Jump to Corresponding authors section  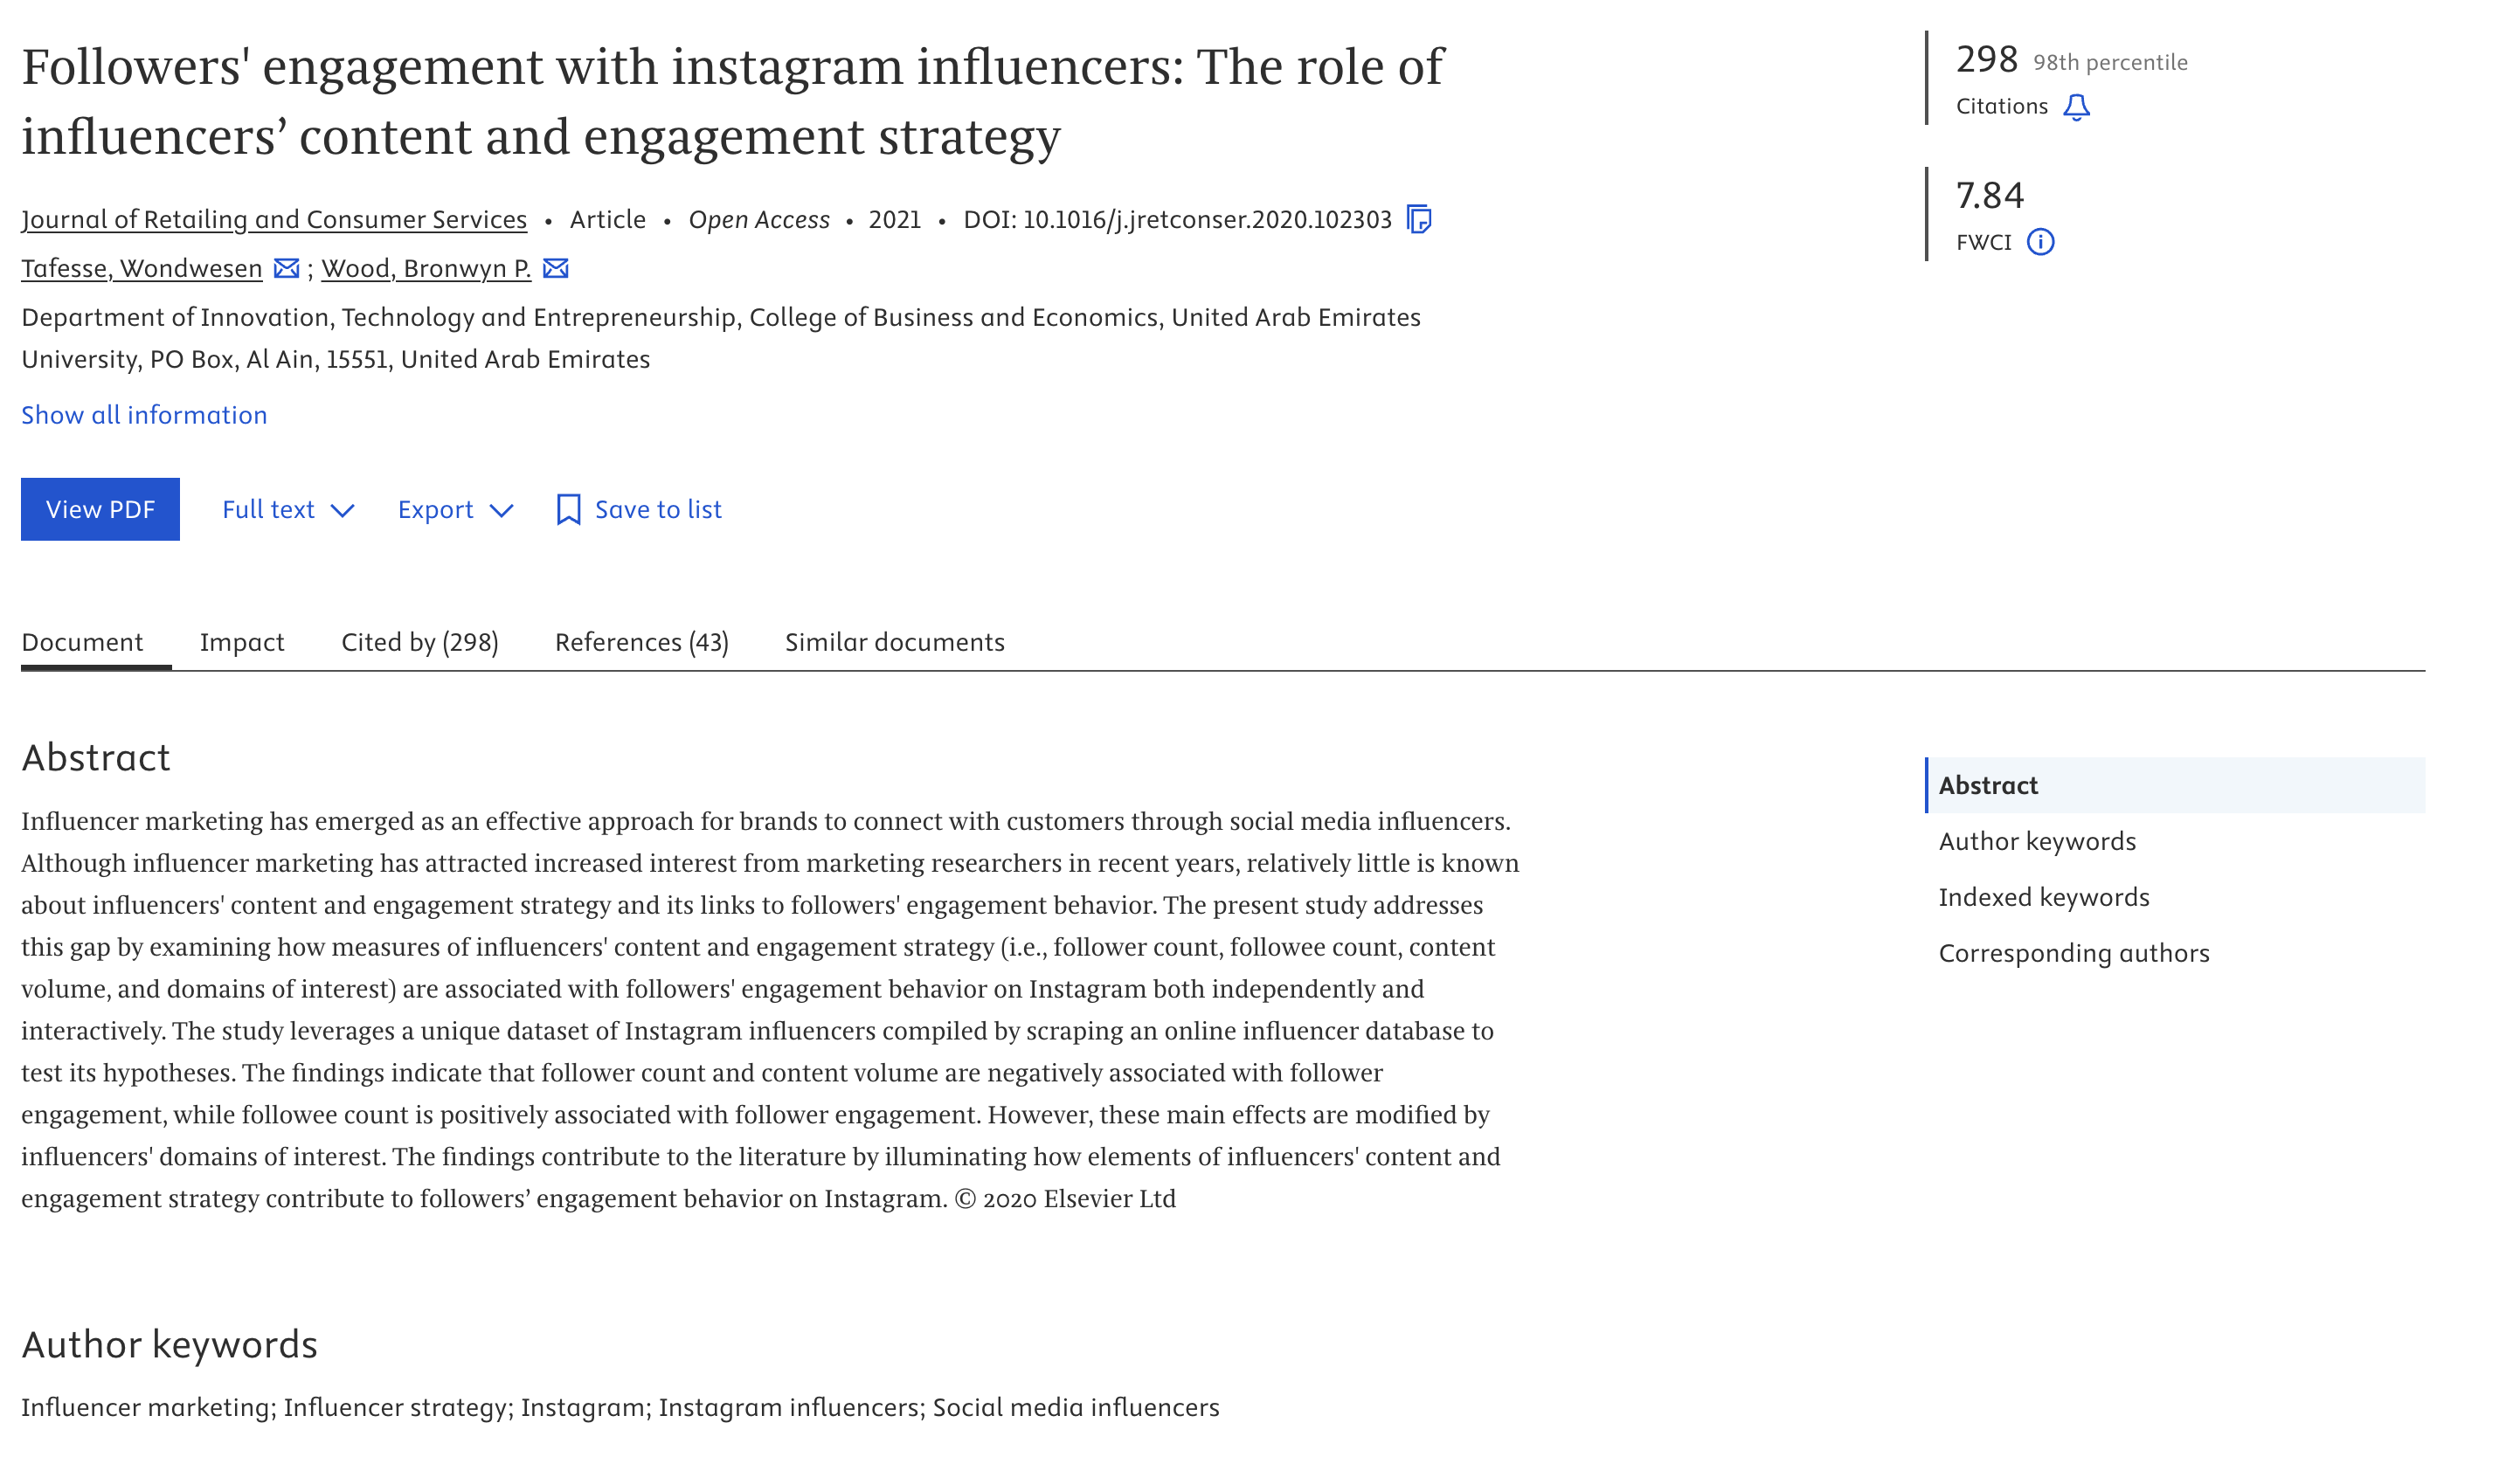tap(2074, 953)
